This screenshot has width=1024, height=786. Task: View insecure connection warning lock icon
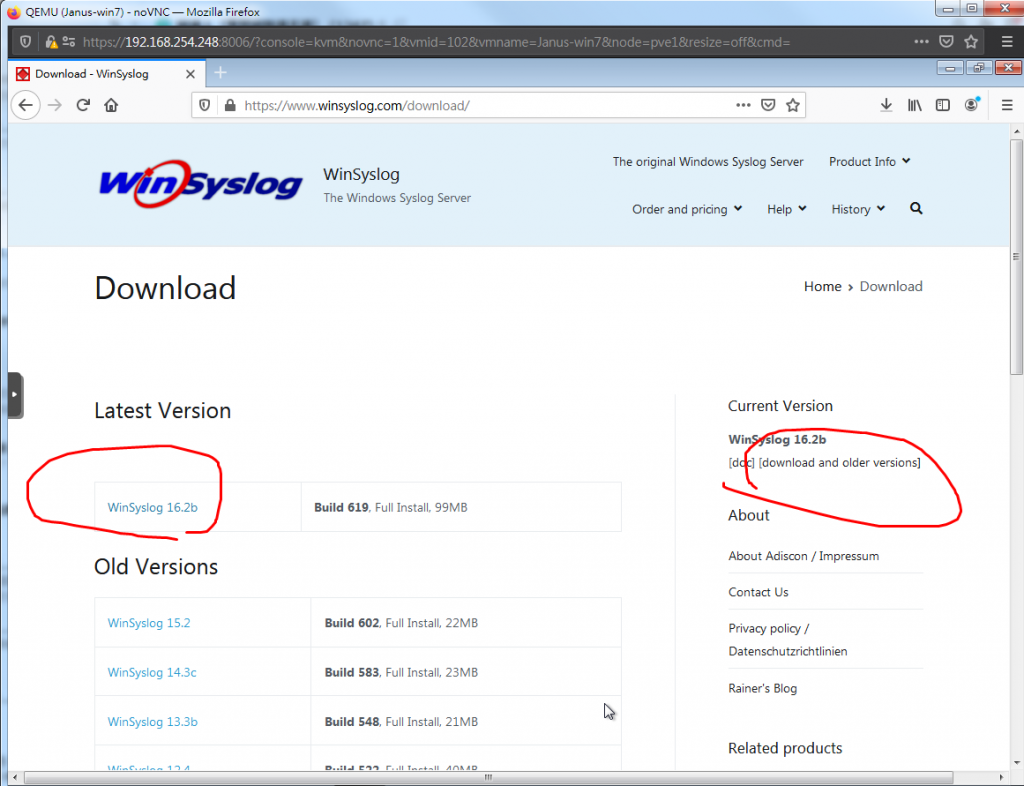click(x=51, y=42)
